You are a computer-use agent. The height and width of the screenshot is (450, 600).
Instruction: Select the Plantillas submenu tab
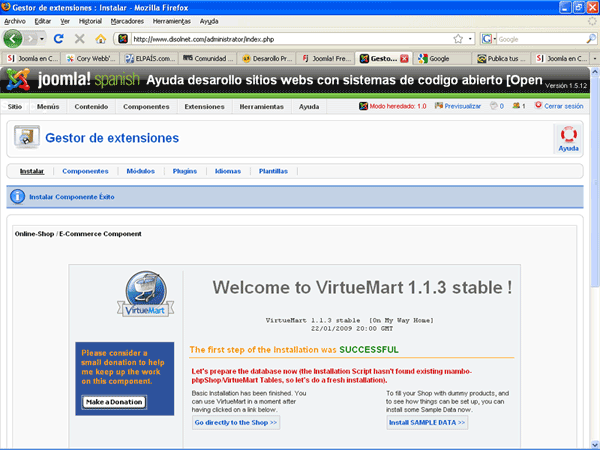273,171
